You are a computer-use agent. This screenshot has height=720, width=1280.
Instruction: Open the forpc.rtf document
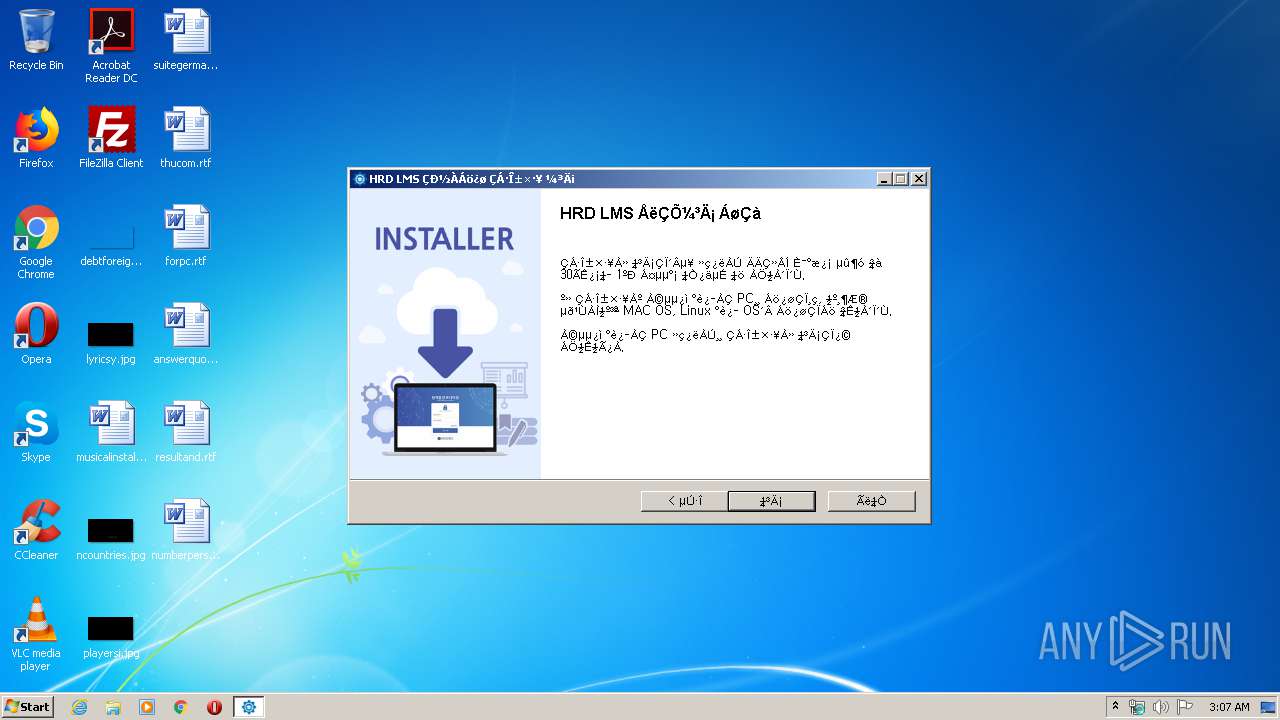(186, 236)
